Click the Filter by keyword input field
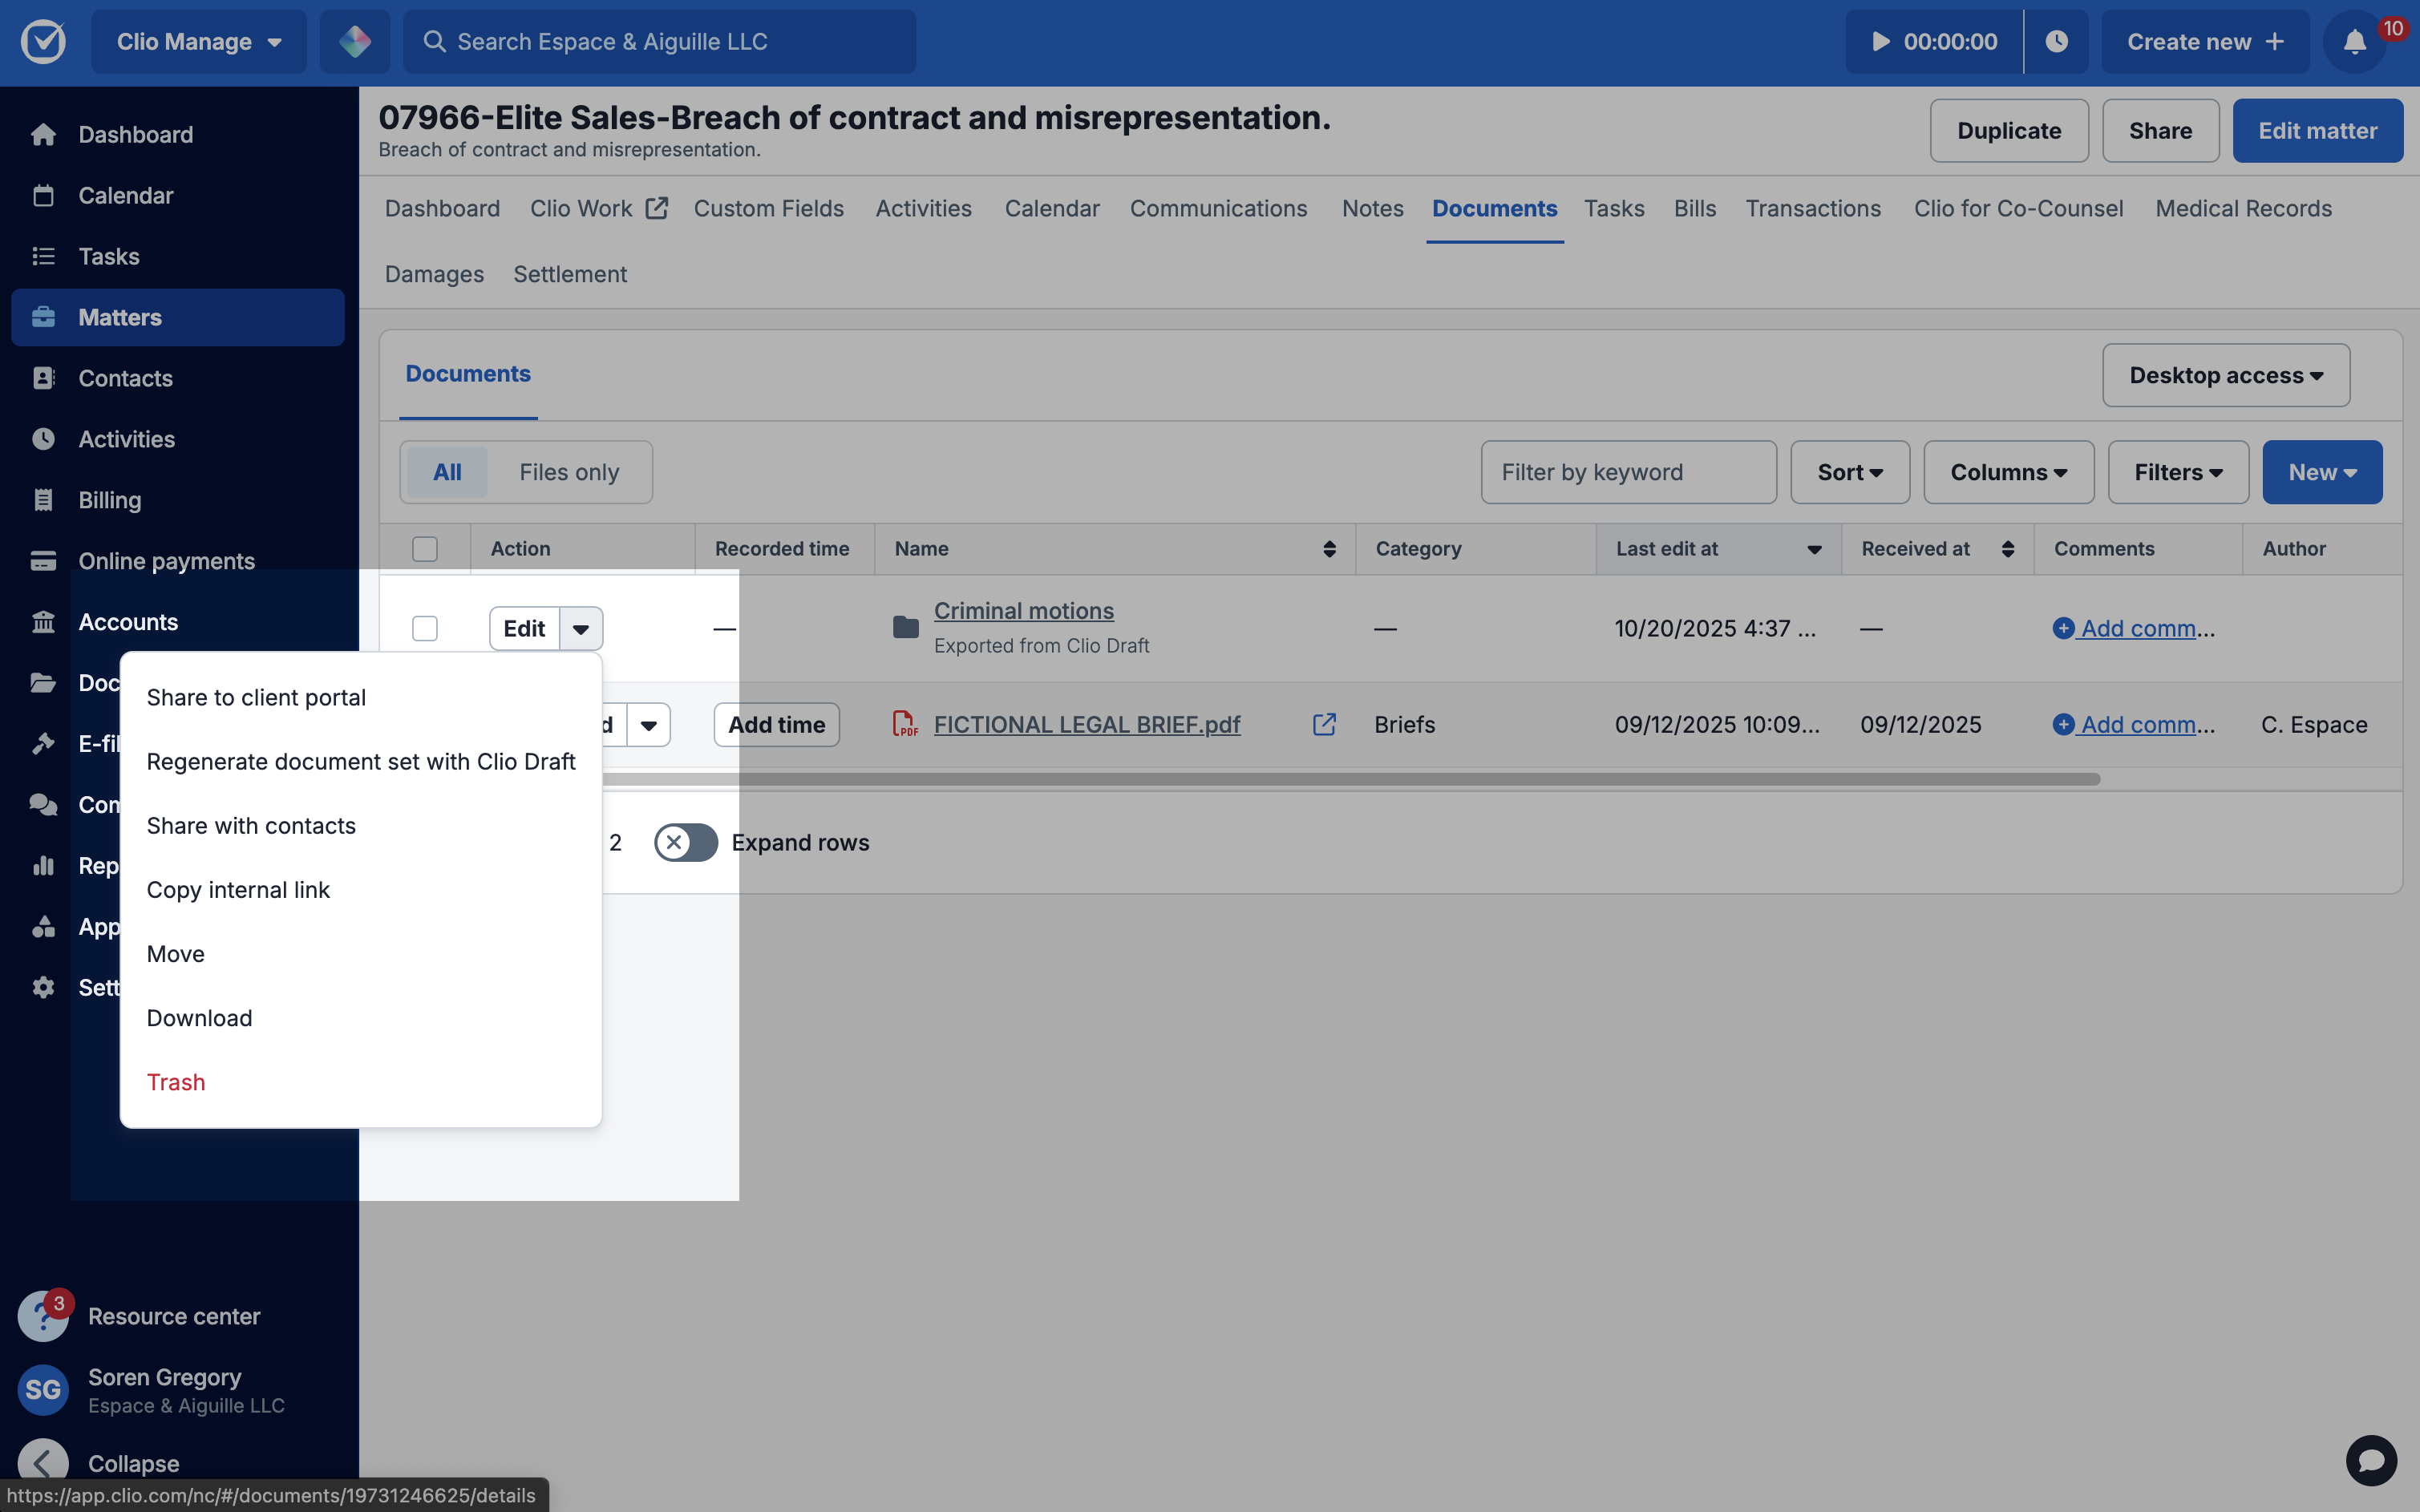 1627,471
